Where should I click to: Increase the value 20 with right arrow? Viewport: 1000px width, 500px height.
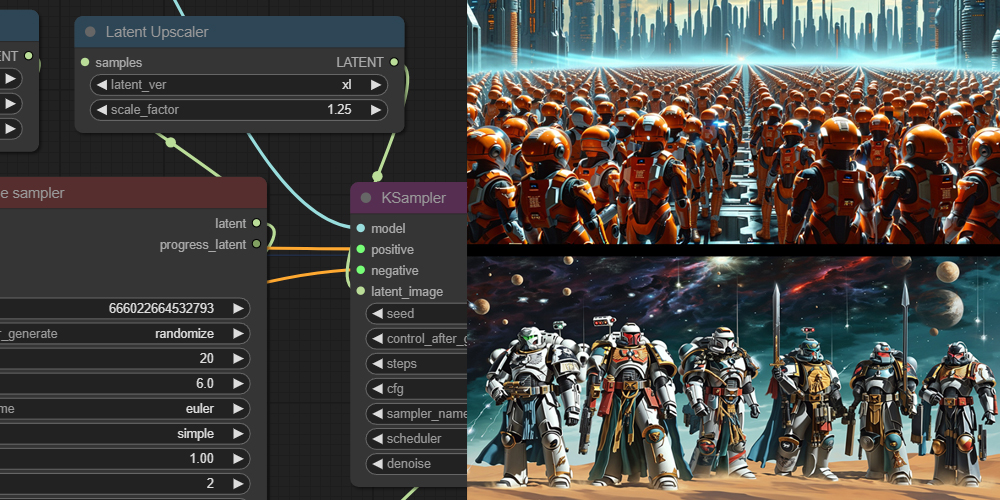[x=239, y=358]
